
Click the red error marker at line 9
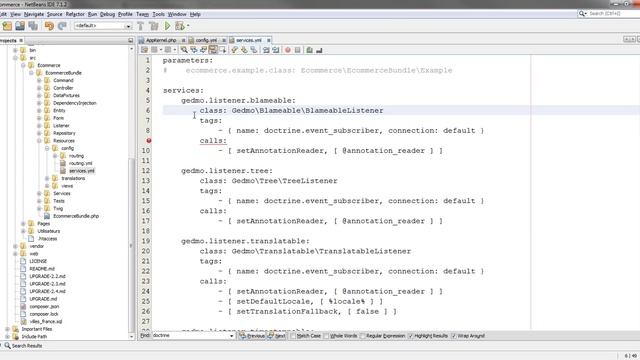[149, 140]
